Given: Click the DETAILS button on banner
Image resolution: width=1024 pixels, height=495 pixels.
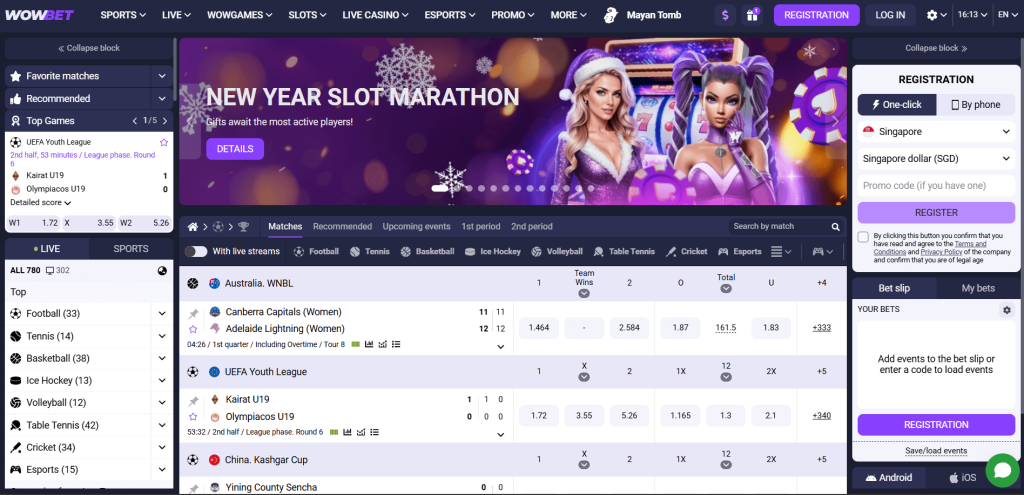Looking at the screenshot, I should point(235,149).
